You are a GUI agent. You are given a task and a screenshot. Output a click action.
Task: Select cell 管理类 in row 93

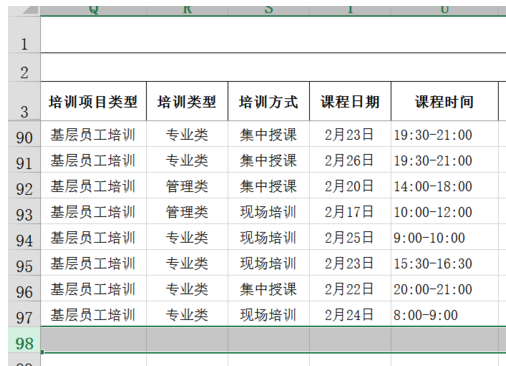pos(187,211)
